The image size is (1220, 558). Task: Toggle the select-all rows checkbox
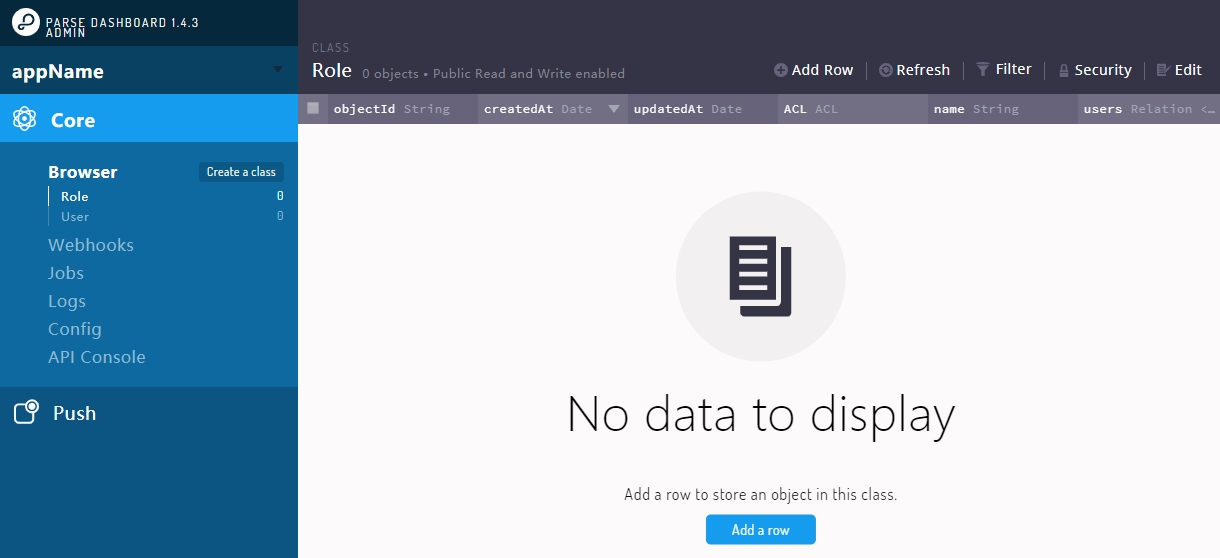coord(313,108)
